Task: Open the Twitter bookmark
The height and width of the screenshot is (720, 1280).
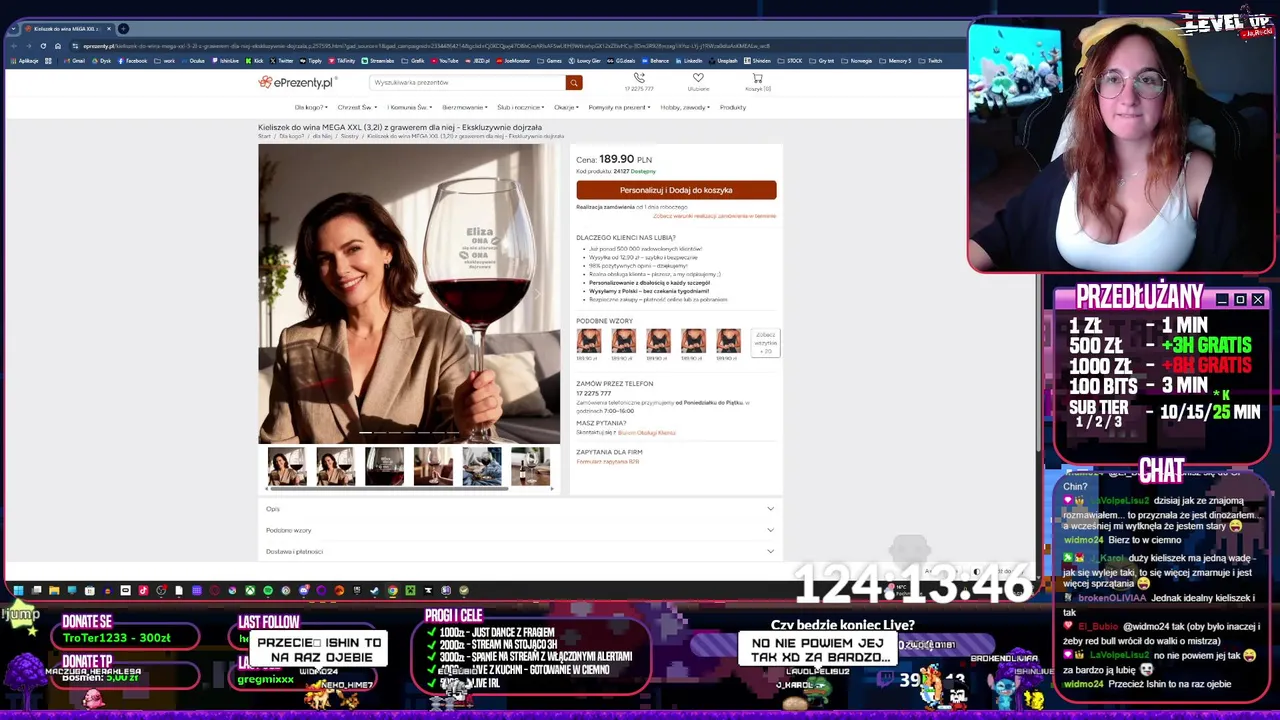Action: [x=282, y=61]
